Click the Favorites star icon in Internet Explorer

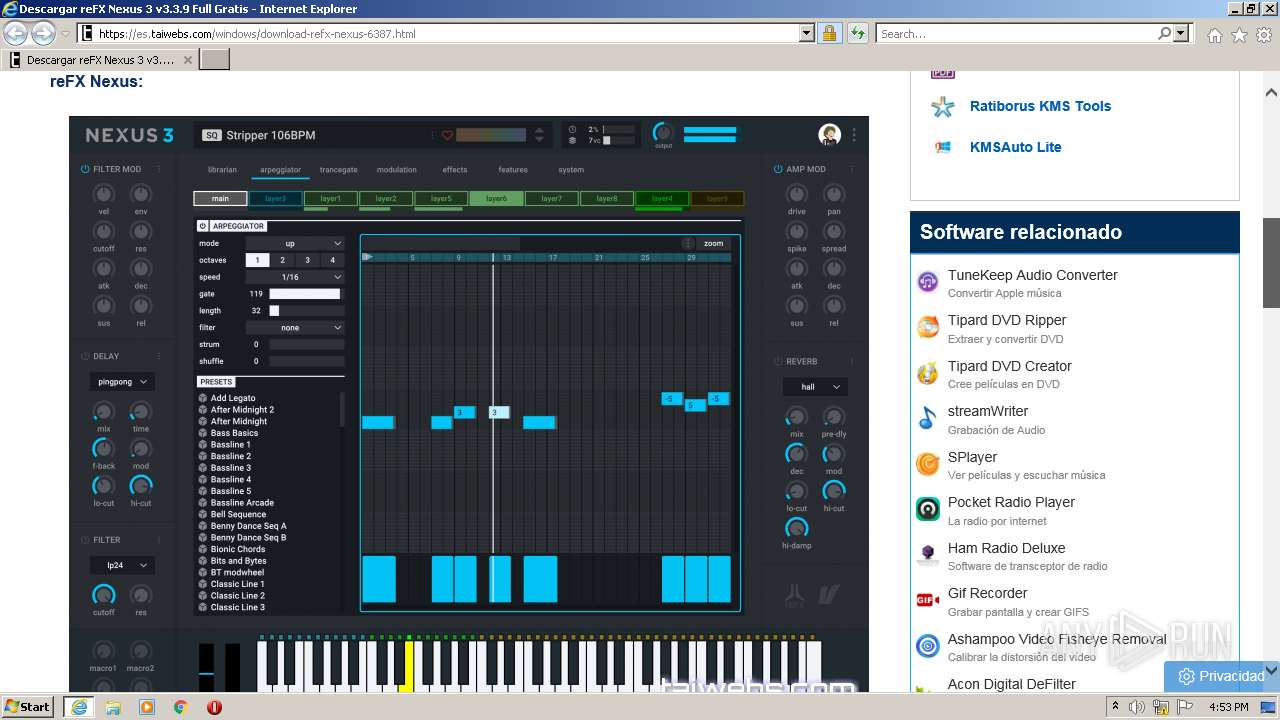(1239, 35)
